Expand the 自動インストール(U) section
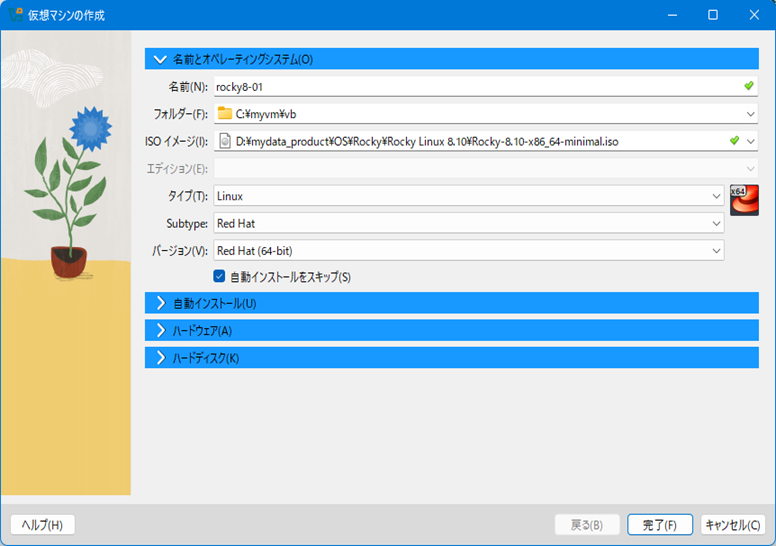This screenshot has height=546, width=776. (451, 303)
